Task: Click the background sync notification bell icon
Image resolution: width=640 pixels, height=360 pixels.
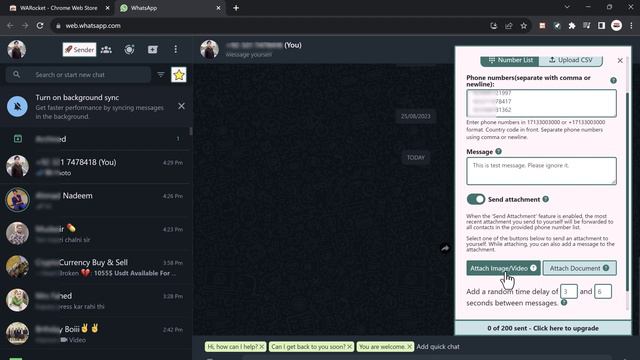Action: point(17,107)
